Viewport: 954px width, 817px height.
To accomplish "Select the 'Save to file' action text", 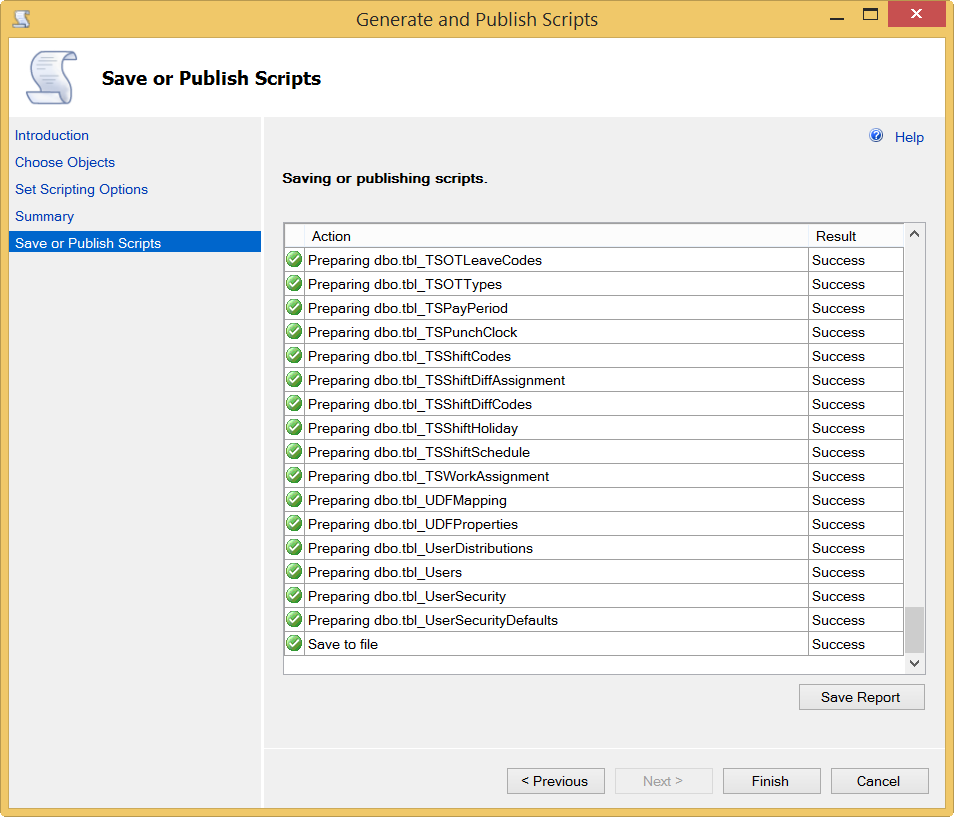I will (343, 644).
